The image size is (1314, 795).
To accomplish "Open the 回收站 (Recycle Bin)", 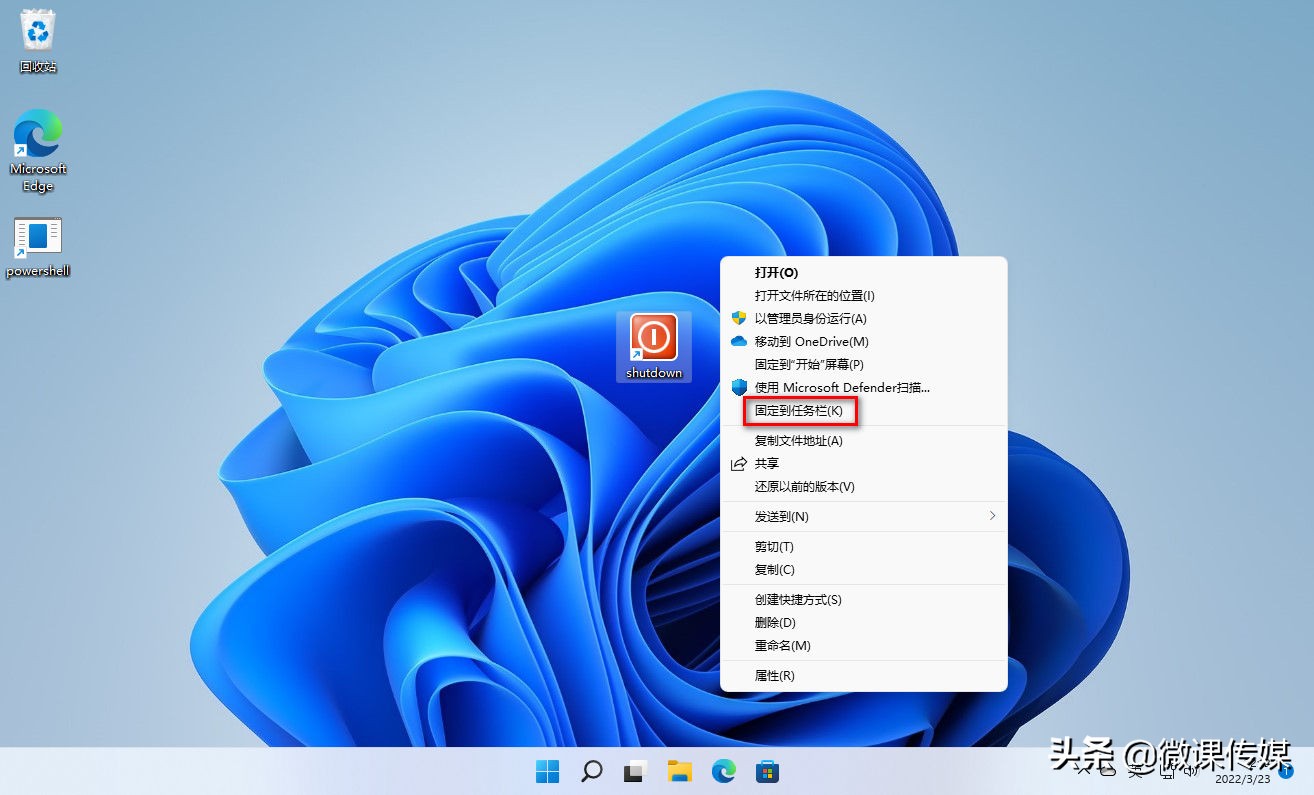I will click(x=37, y=32).
